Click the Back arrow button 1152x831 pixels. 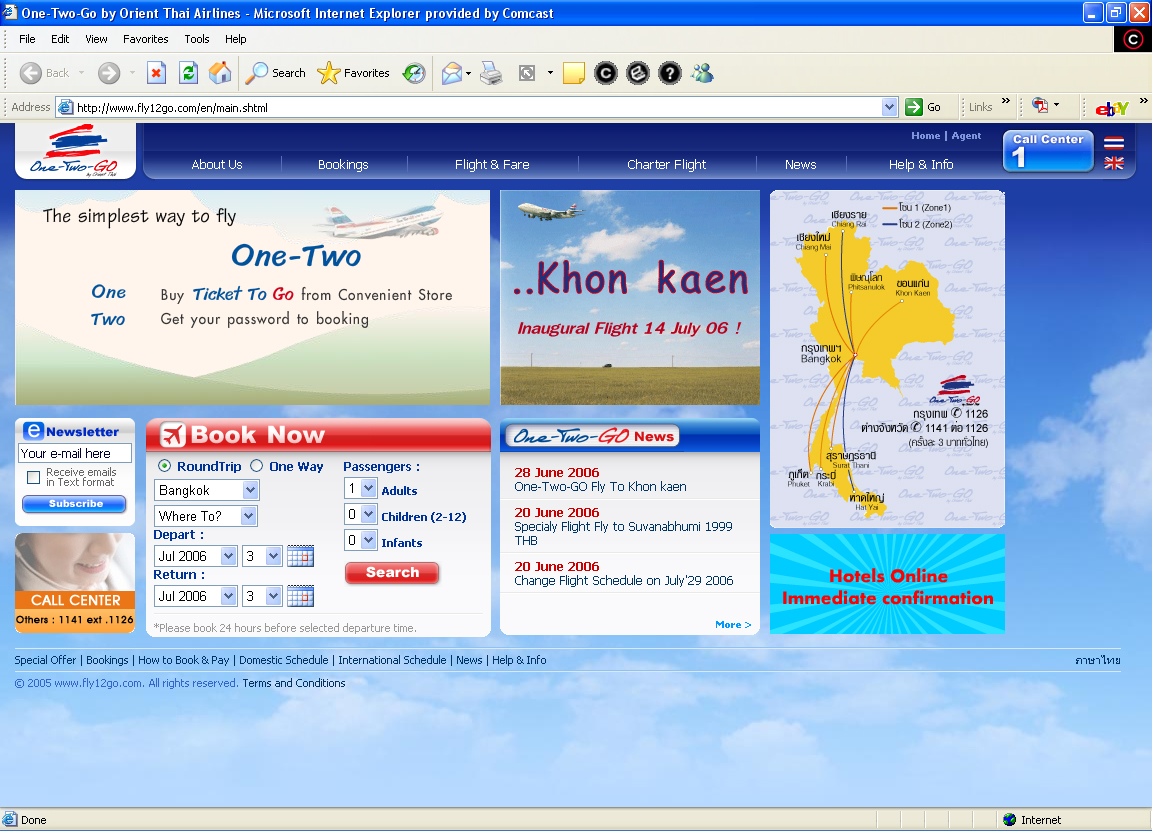point(31,73)
